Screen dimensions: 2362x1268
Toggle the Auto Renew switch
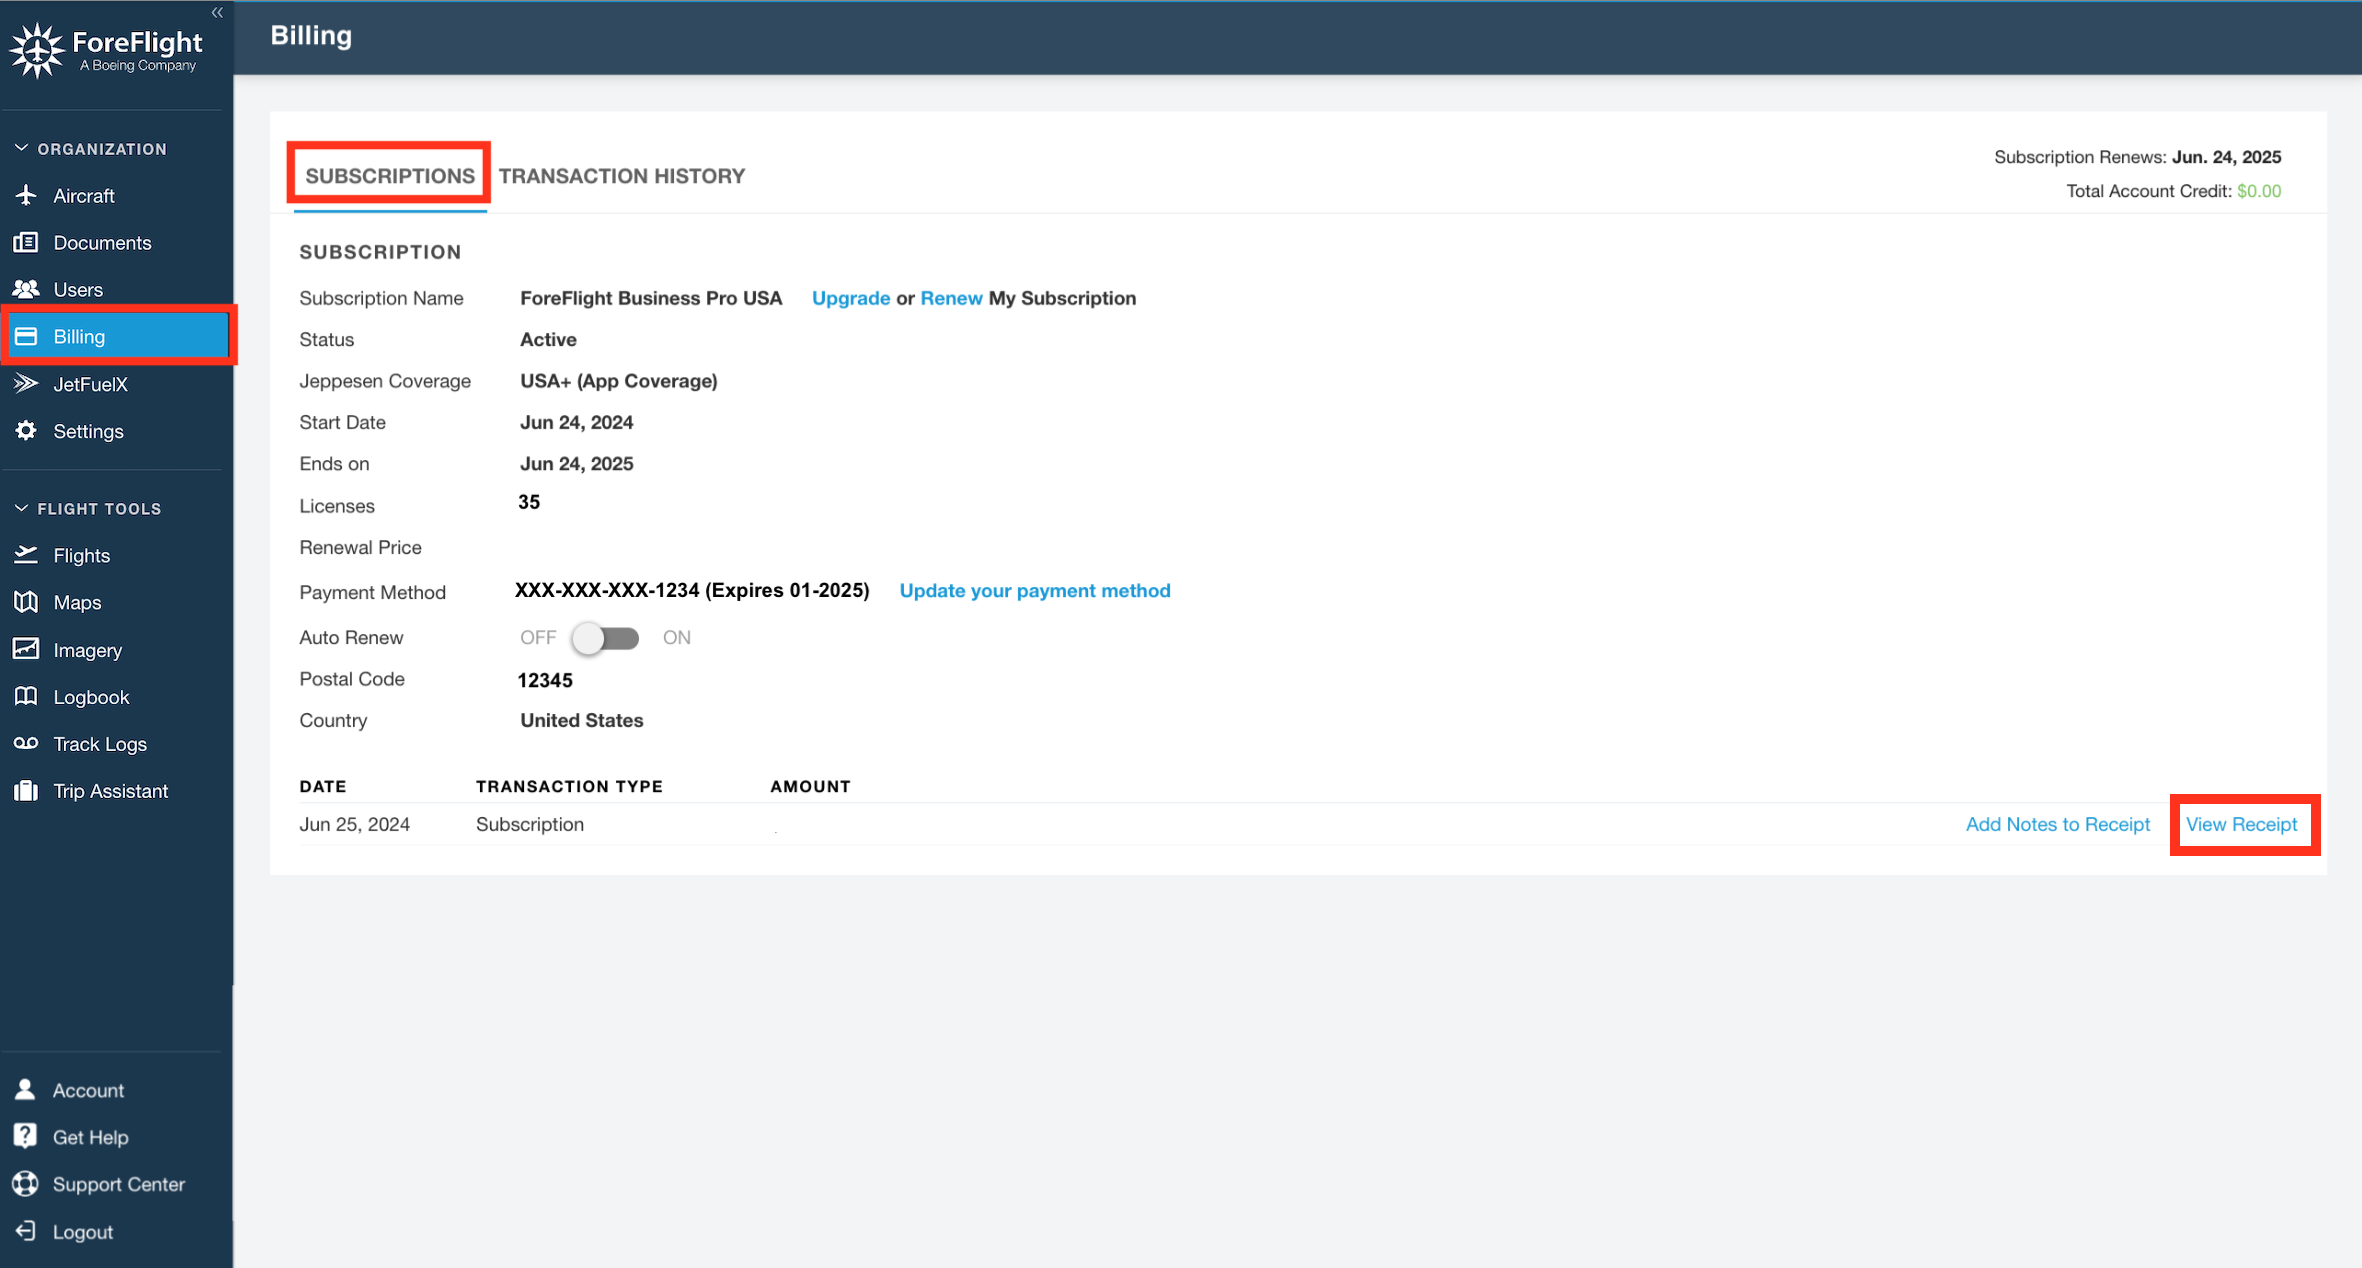point(606,638)
